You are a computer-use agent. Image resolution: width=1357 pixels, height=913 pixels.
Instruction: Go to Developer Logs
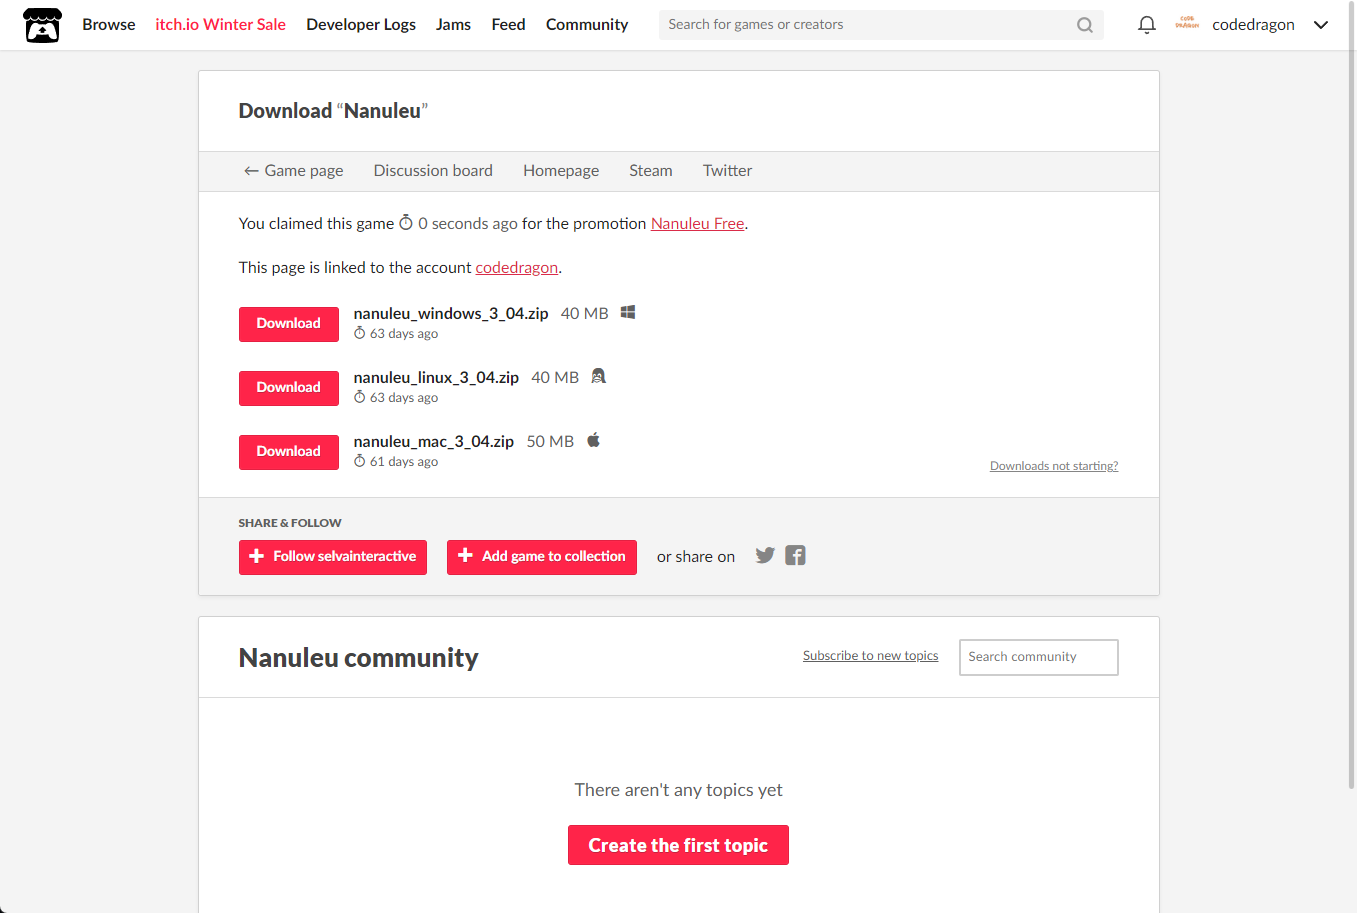click(x=361, y=25)
